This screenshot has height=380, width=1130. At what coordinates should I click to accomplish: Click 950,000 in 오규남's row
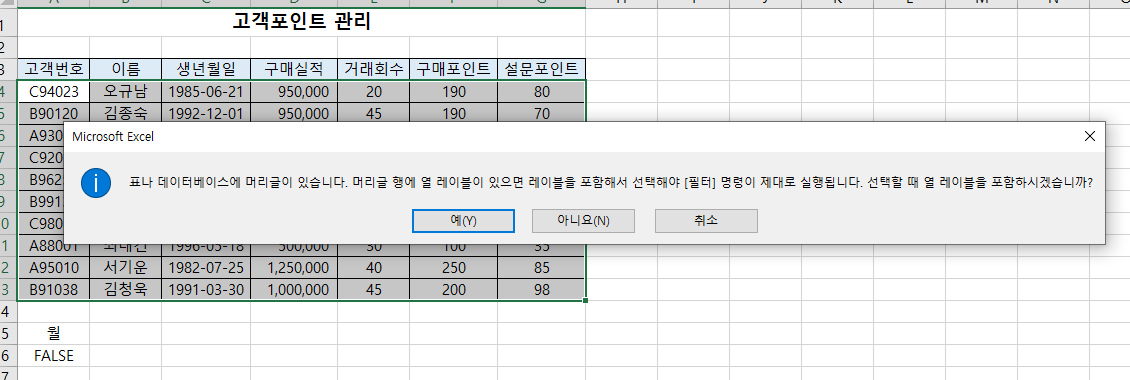pos(294,92)
